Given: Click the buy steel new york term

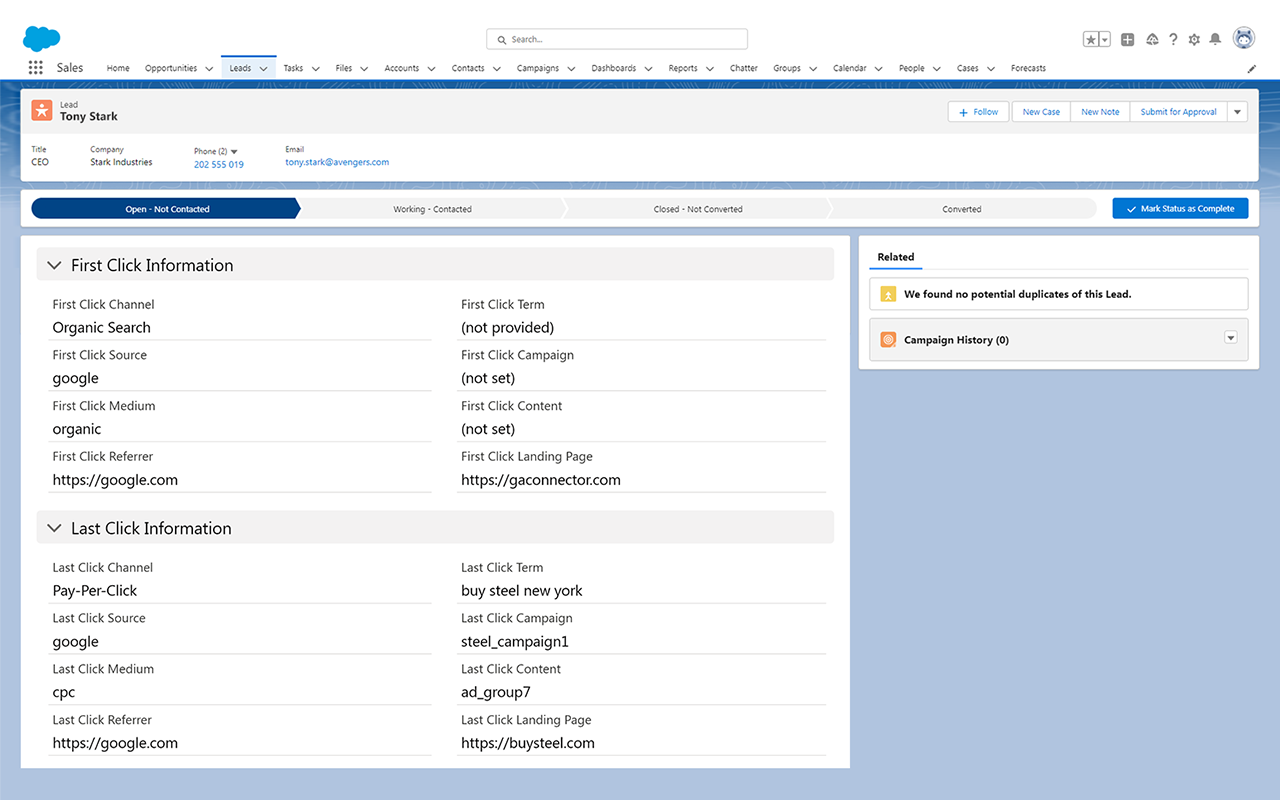Looking at the screenshot, I should 522,591.
